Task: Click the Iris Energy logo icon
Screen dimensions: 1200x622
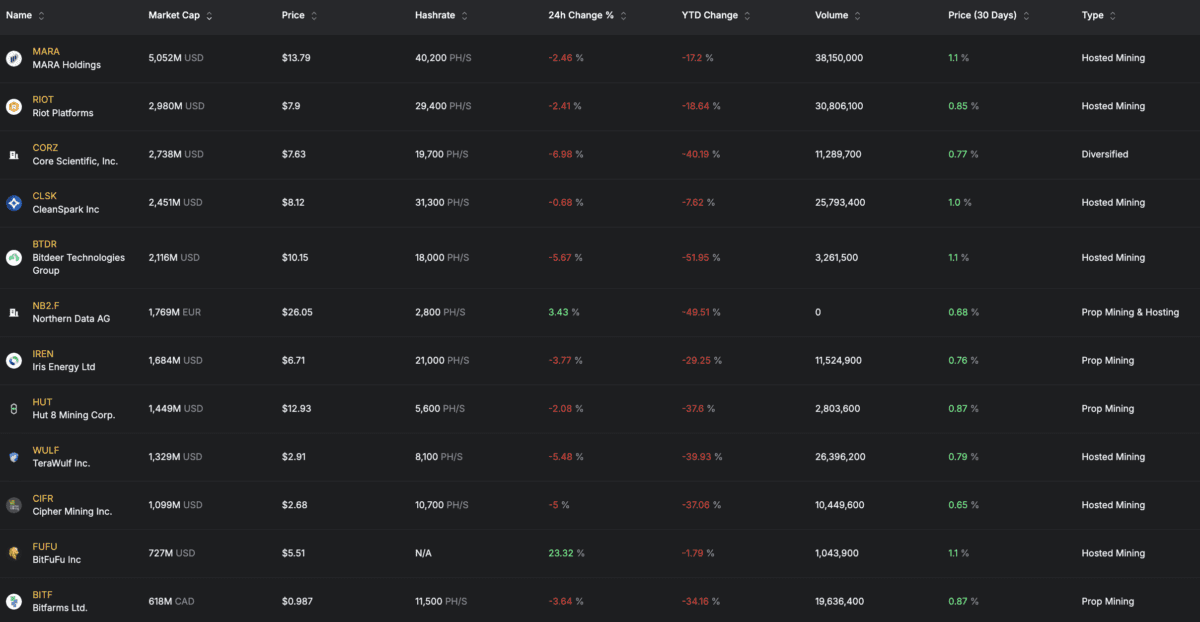Action: (14, 360)
